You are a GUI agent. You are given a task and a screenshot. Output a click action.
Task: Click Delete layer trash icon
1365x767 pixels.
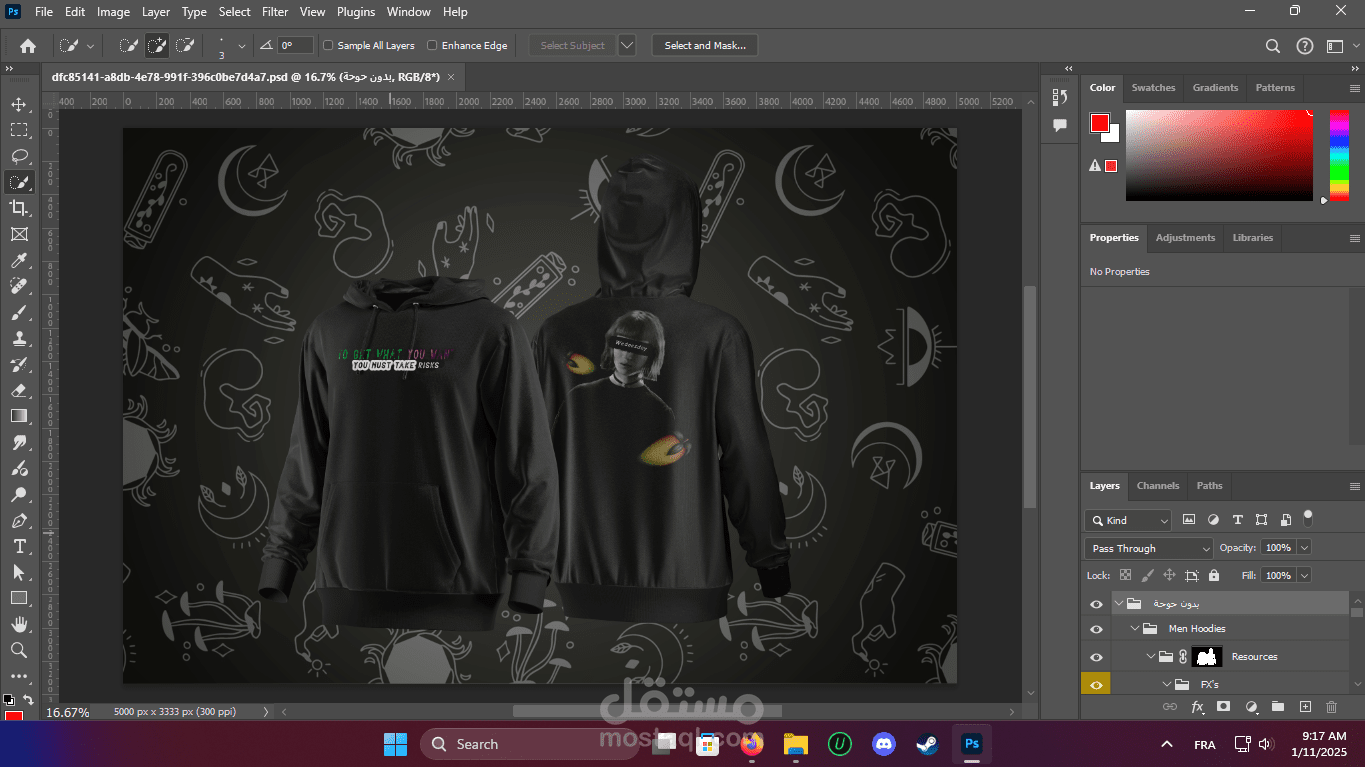tap(1331, 706)
